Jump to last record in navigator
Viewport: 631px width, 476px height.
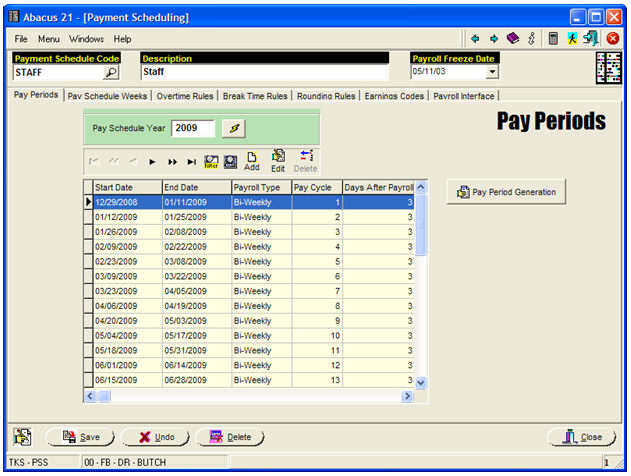coord(191,161)
